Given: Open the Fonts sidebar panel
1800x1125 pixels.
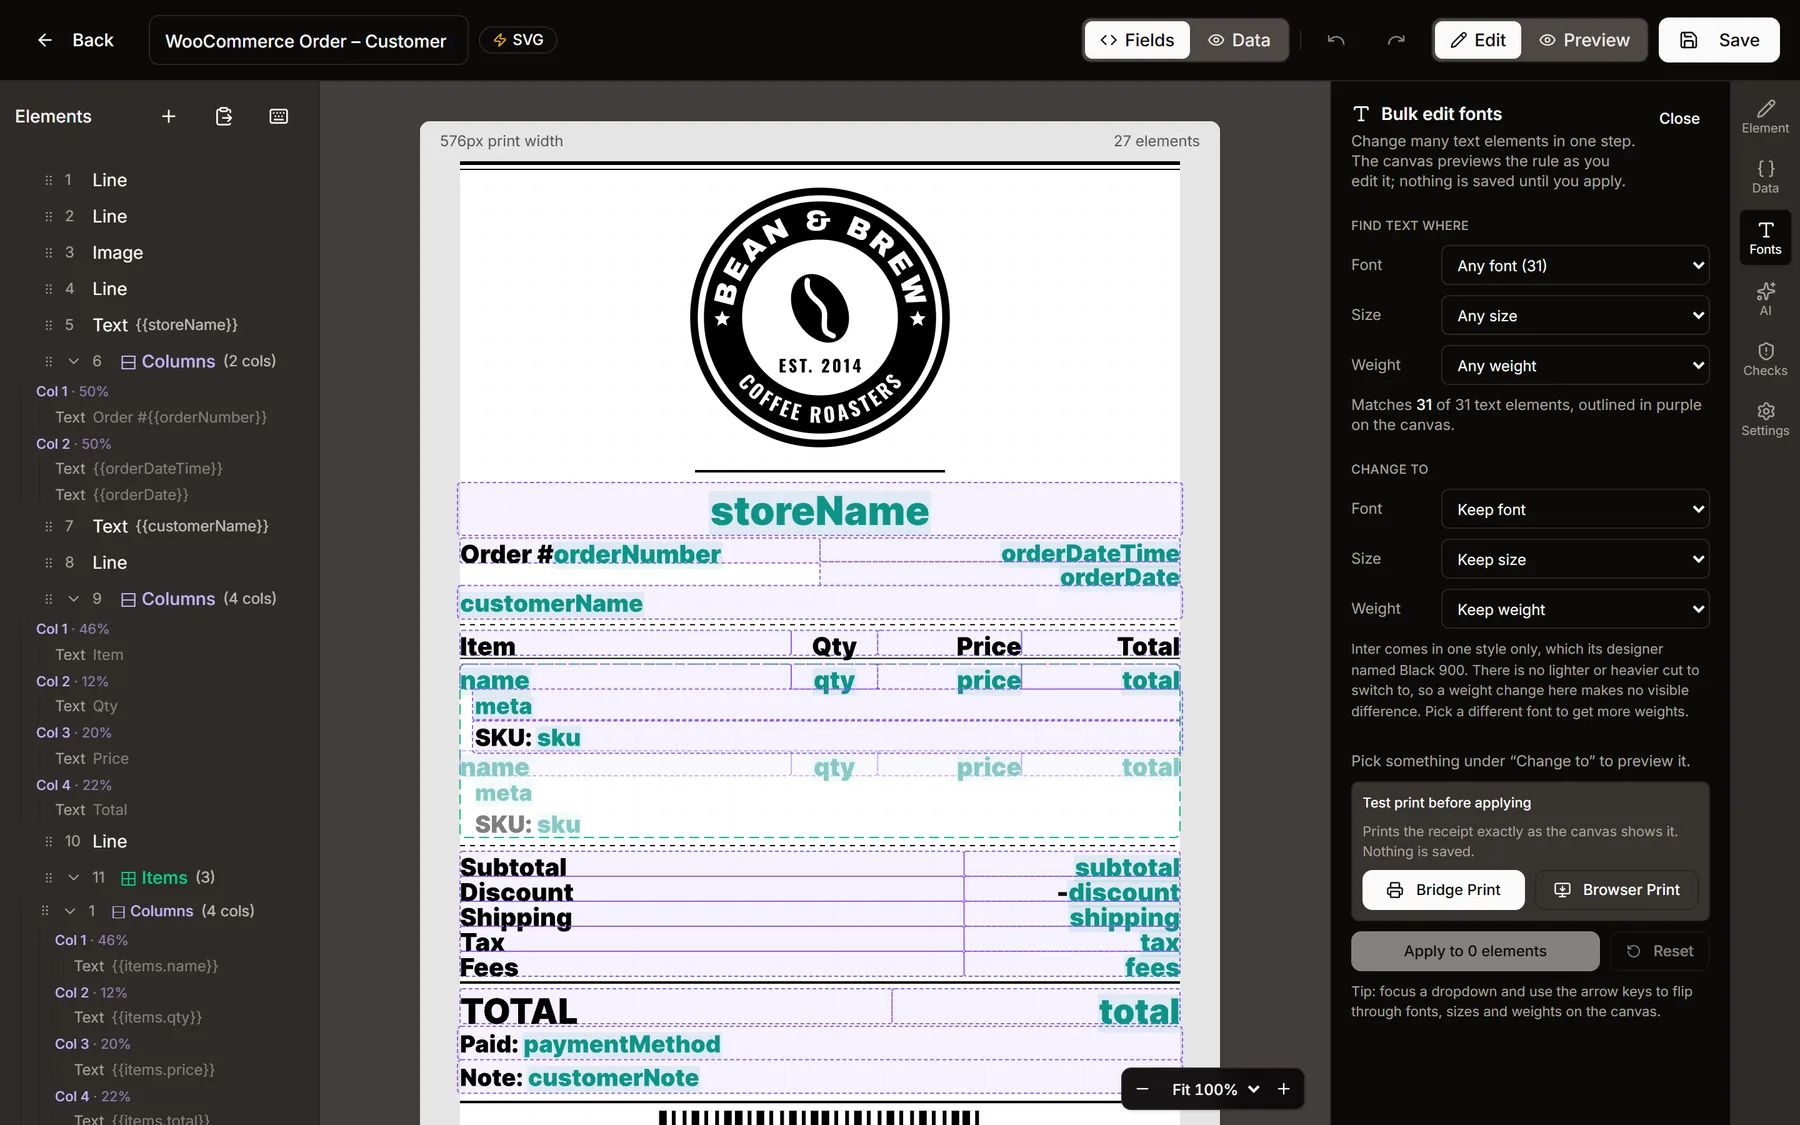Looking at the screenshot, I should pos(1765,238).
